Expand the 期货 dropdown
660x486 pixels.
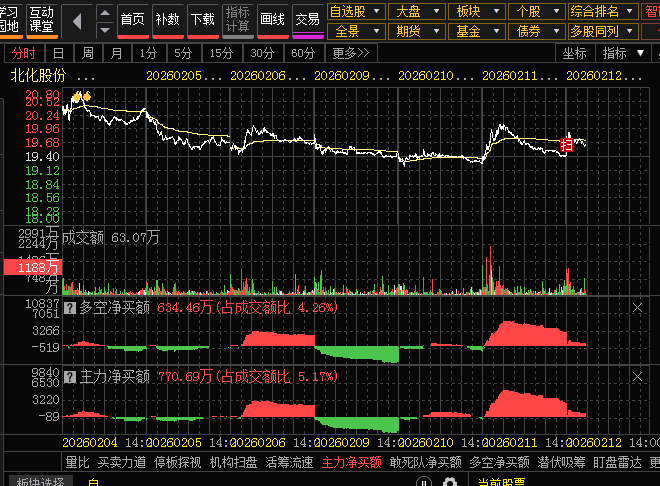(416, 31)
